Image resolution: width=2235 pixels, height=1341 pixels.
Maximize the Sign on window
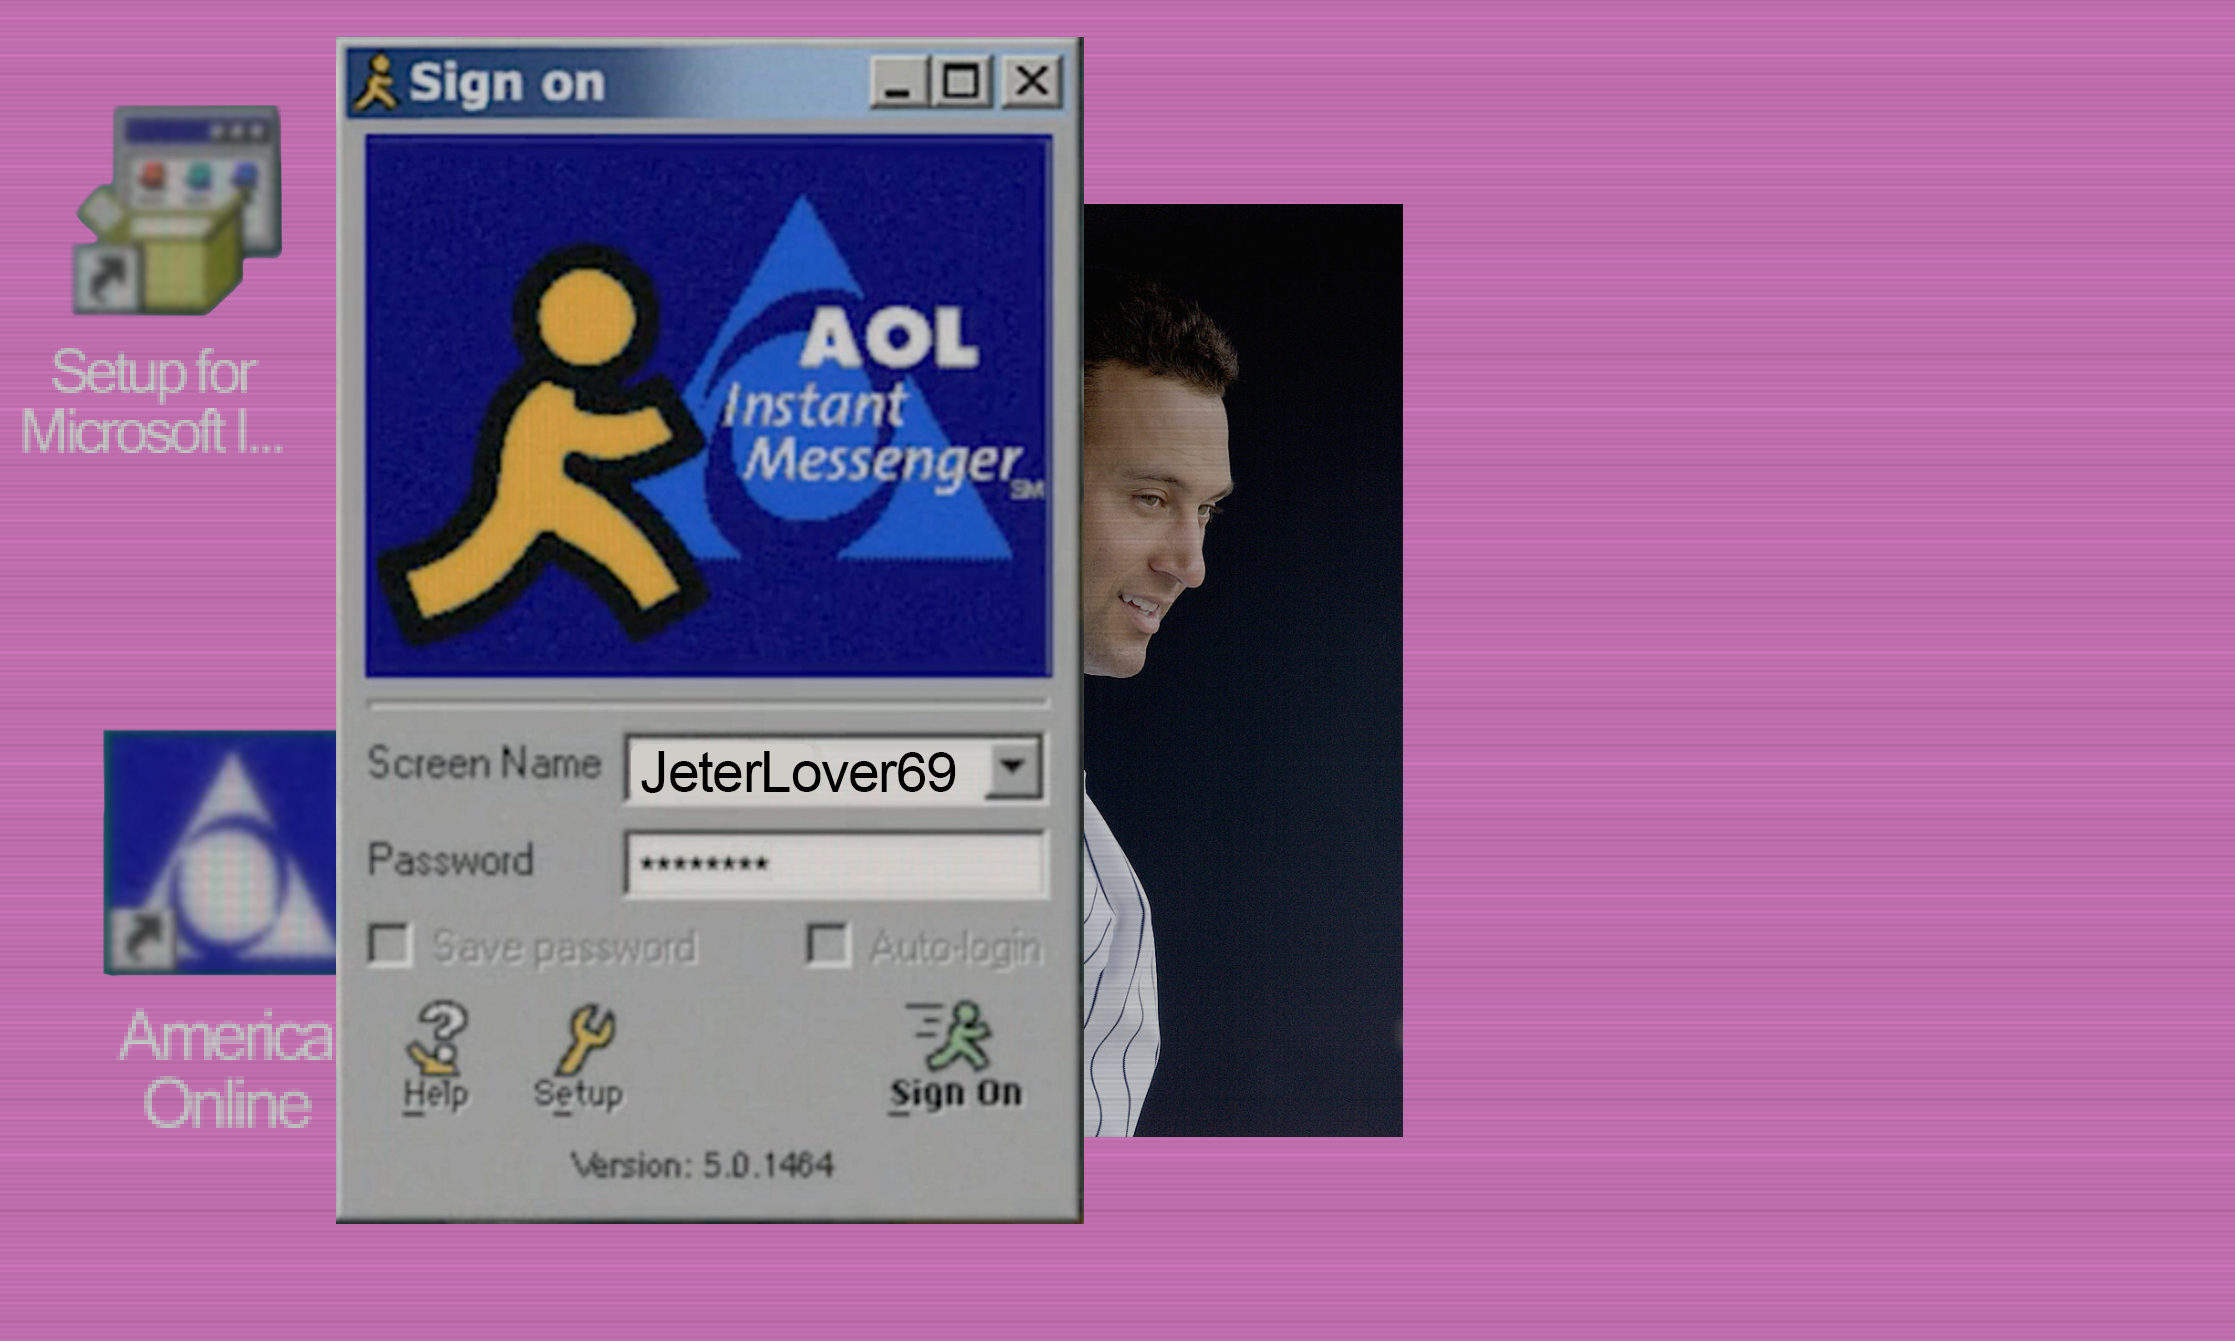961,82
